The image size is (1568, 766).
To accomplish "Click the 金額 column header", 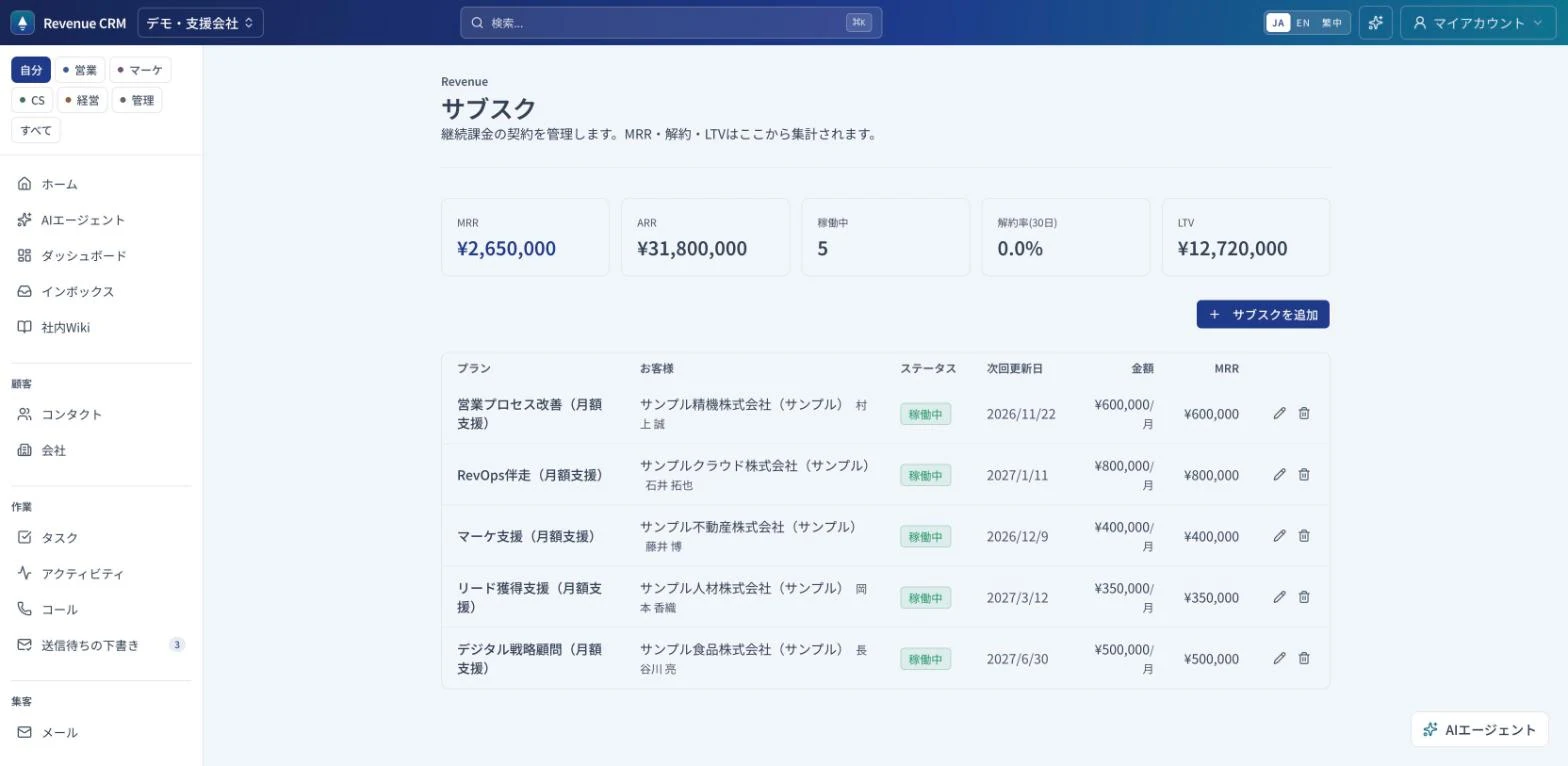I will pyautogui.click(x=1142, y=368).
